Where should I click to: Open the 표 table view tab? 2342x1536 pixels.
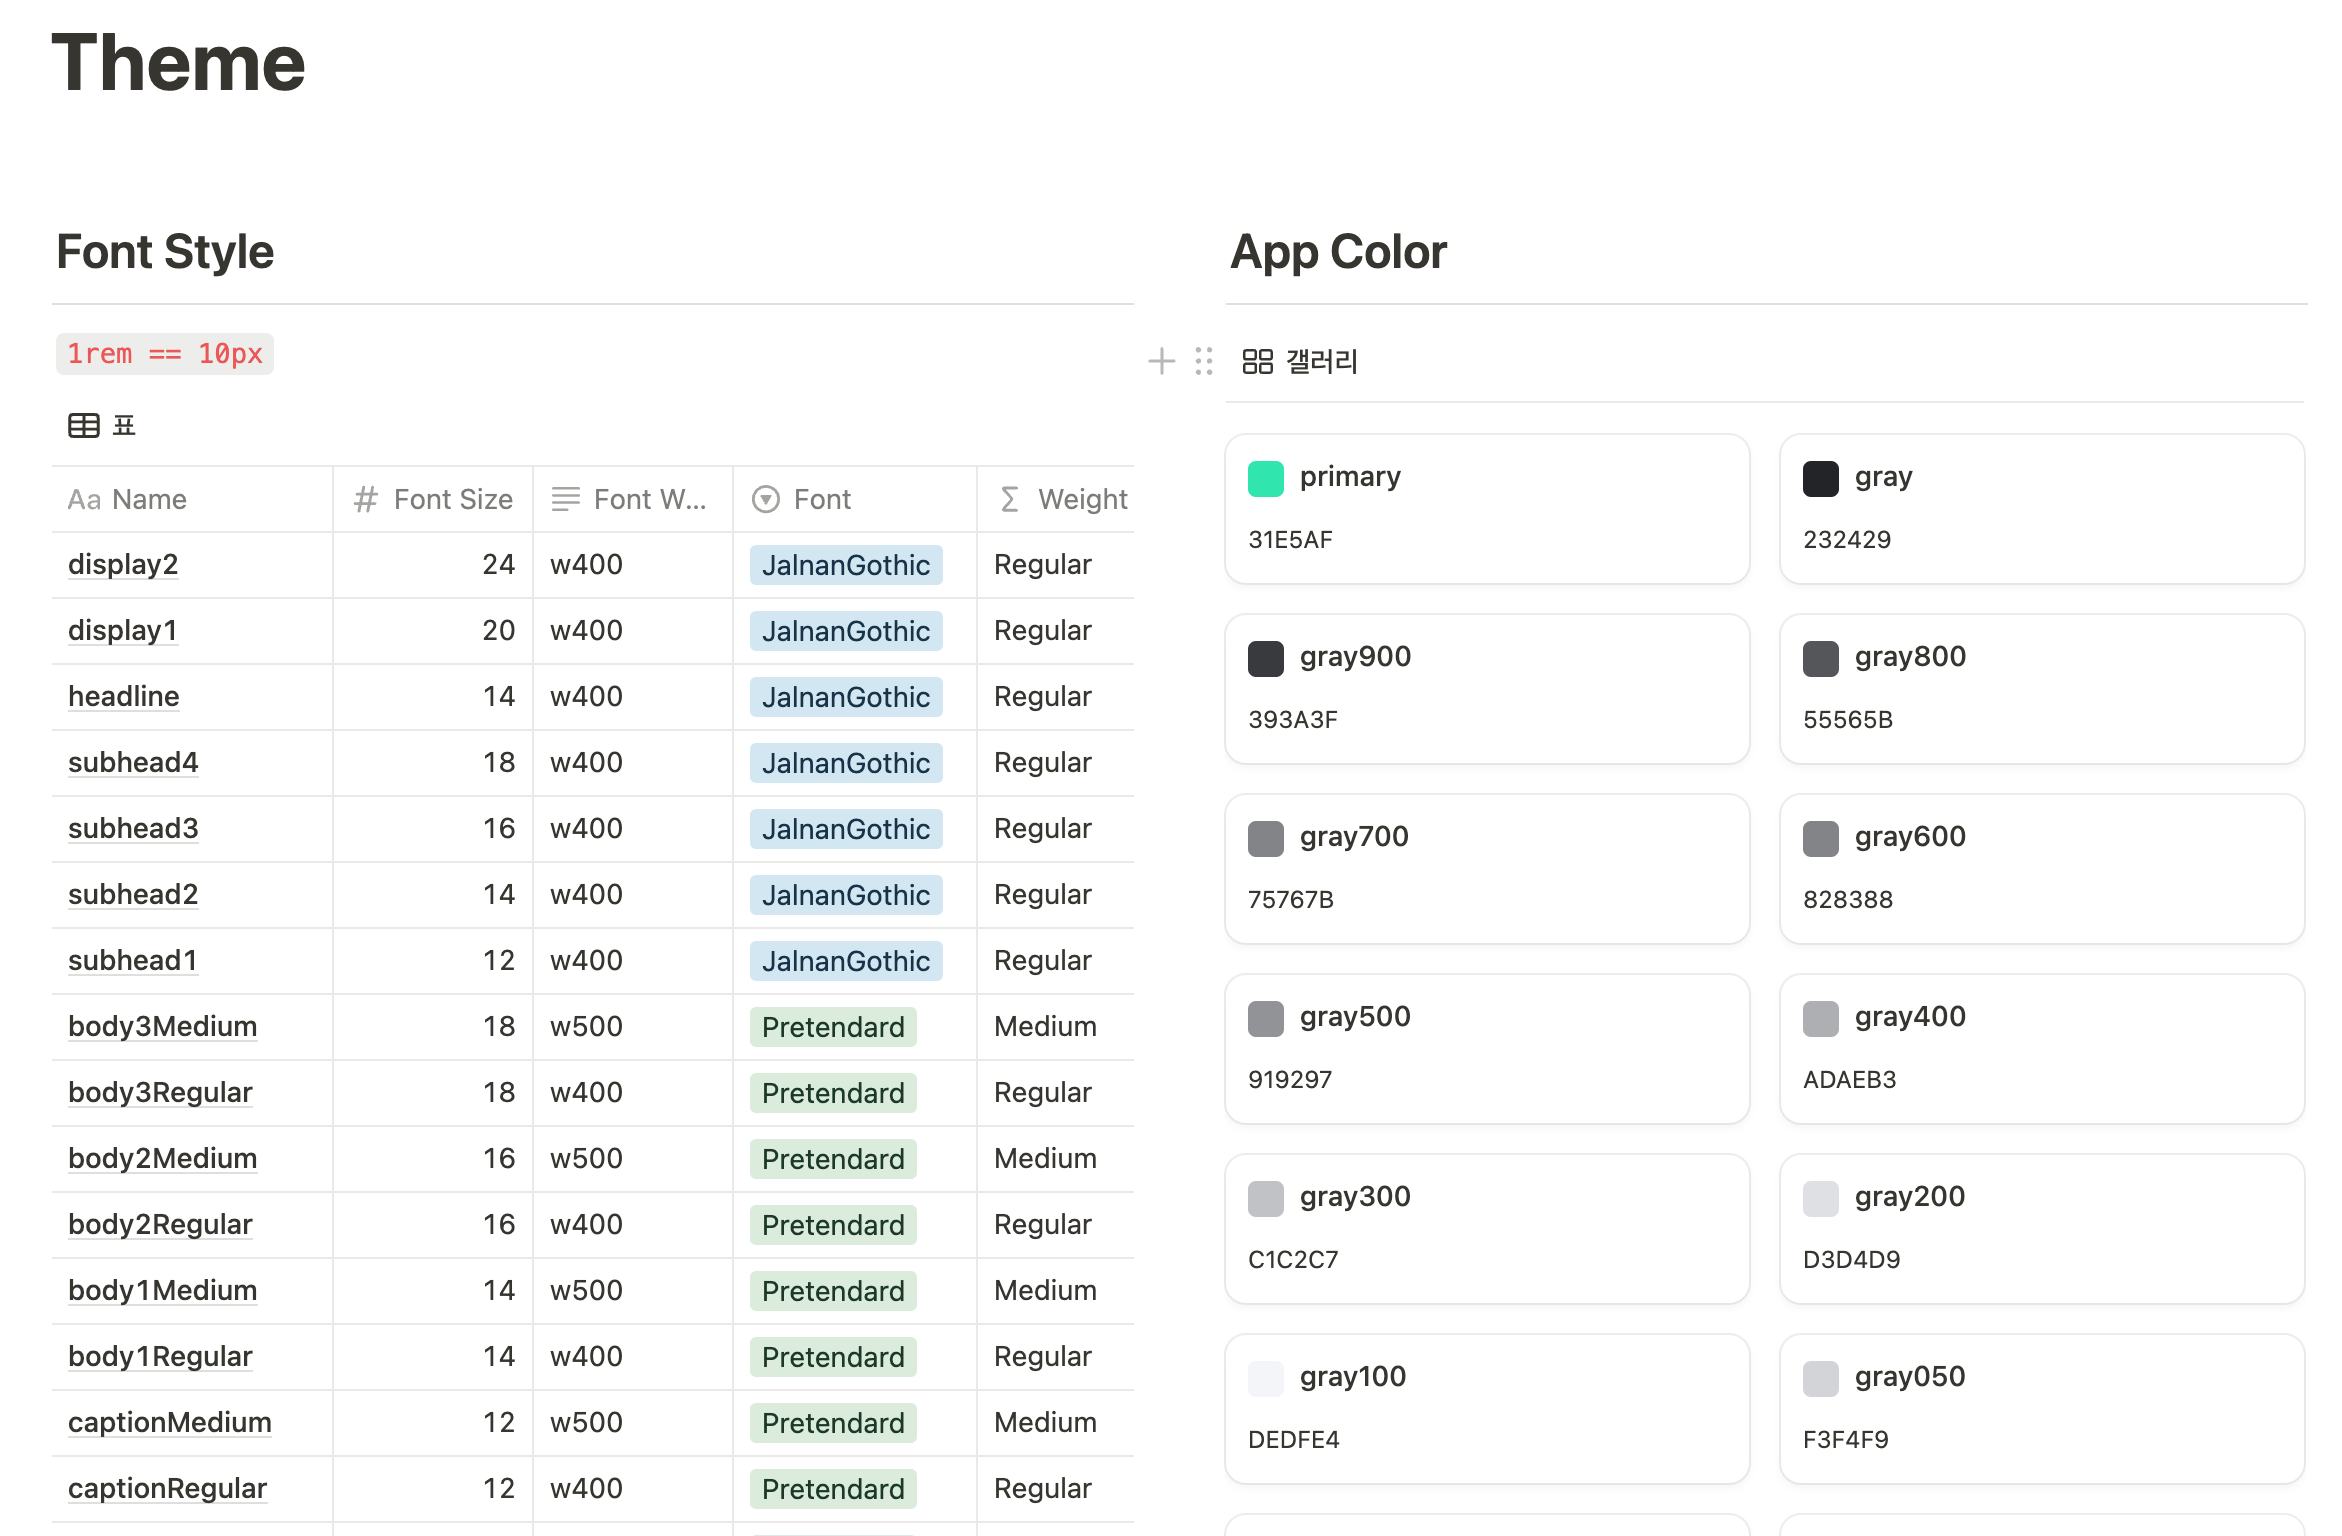[124, 426]
